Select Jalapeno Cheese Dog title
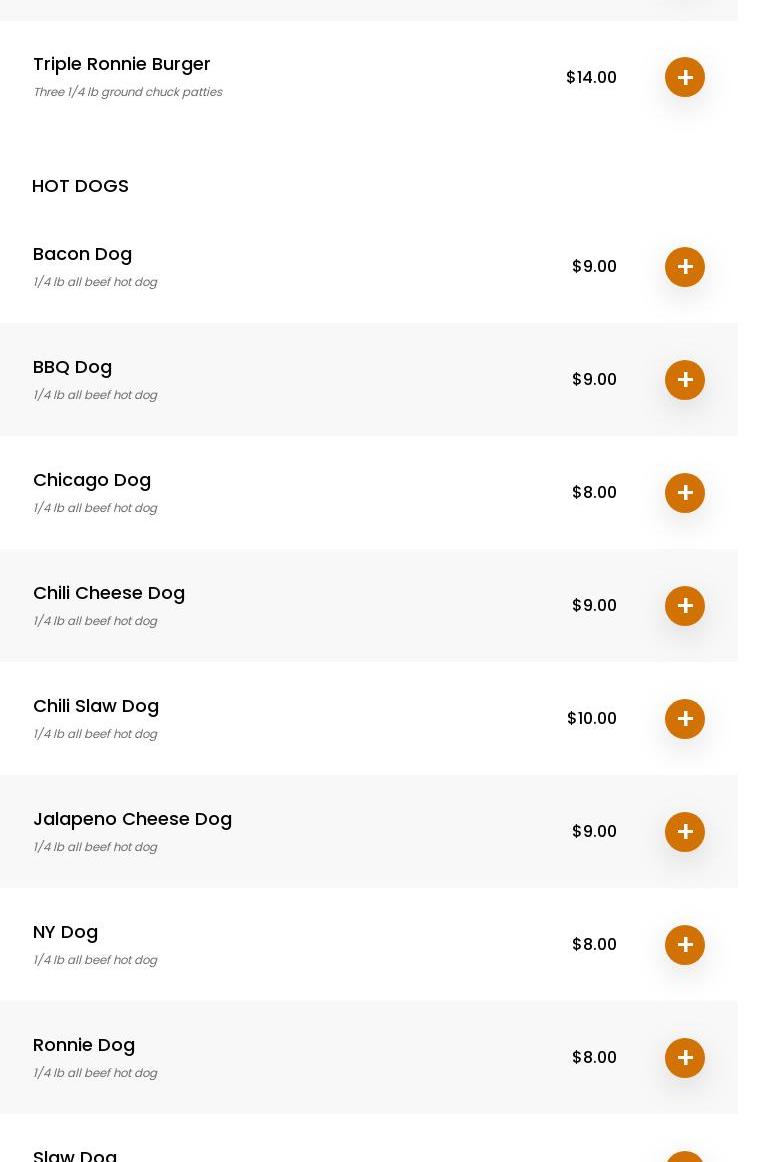 pyautogui.click(x=132, y=819)
